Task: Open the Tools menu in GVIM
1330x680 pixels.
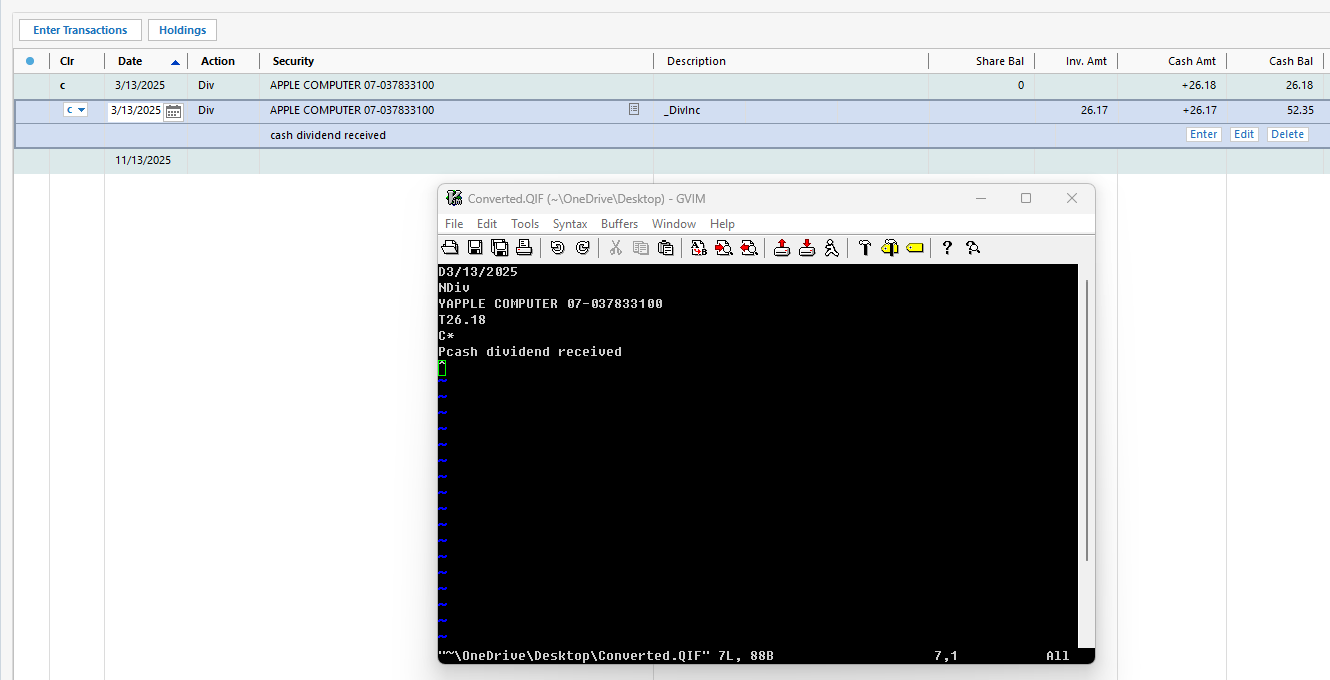Action: [x=525, y=224]
